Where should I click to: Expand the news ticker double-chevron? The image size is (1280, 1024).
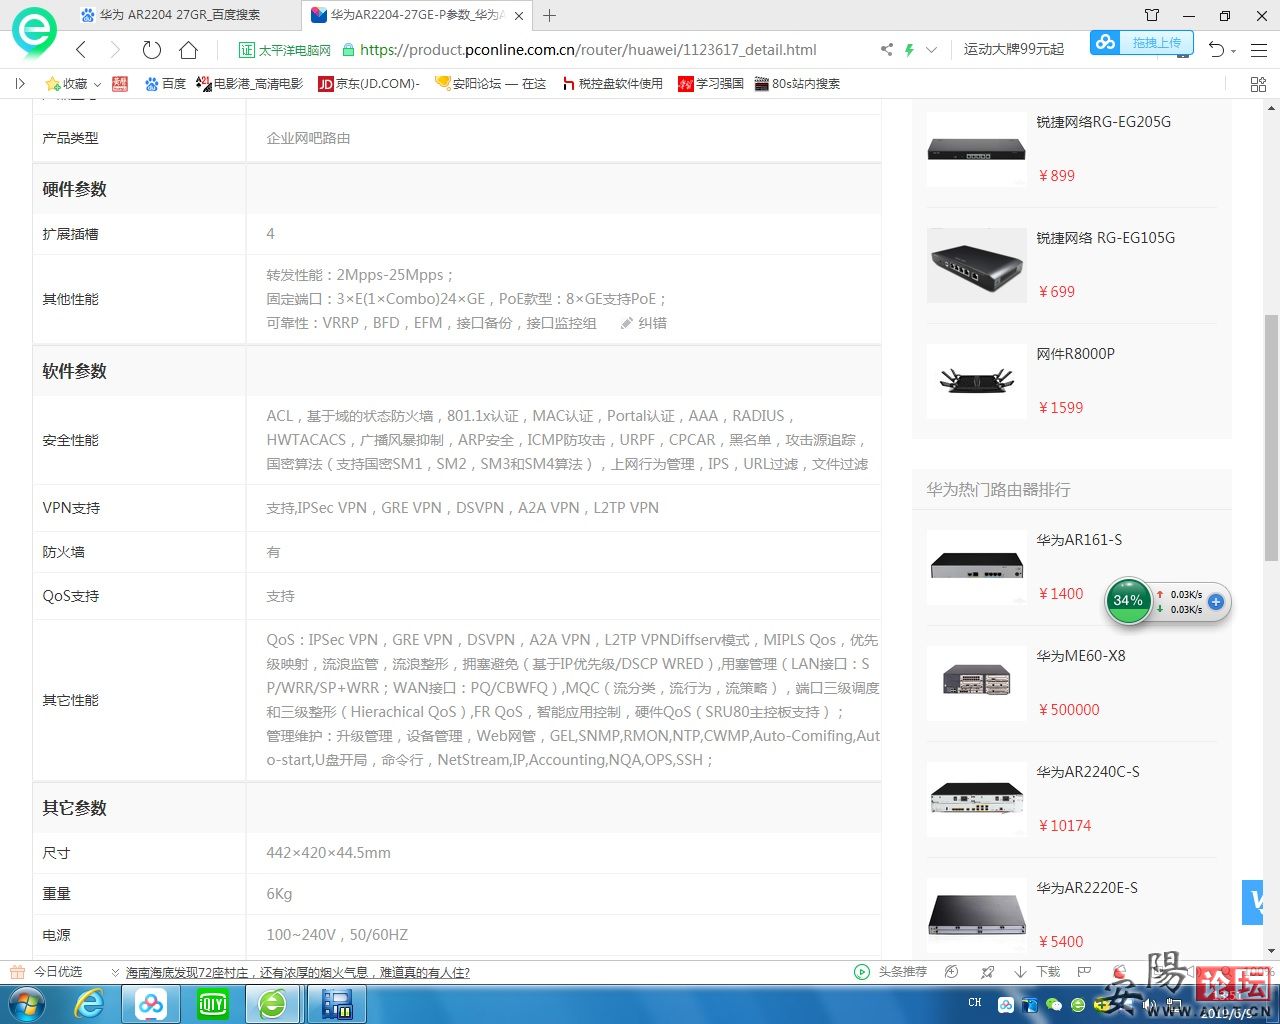(x=116, y=972)
